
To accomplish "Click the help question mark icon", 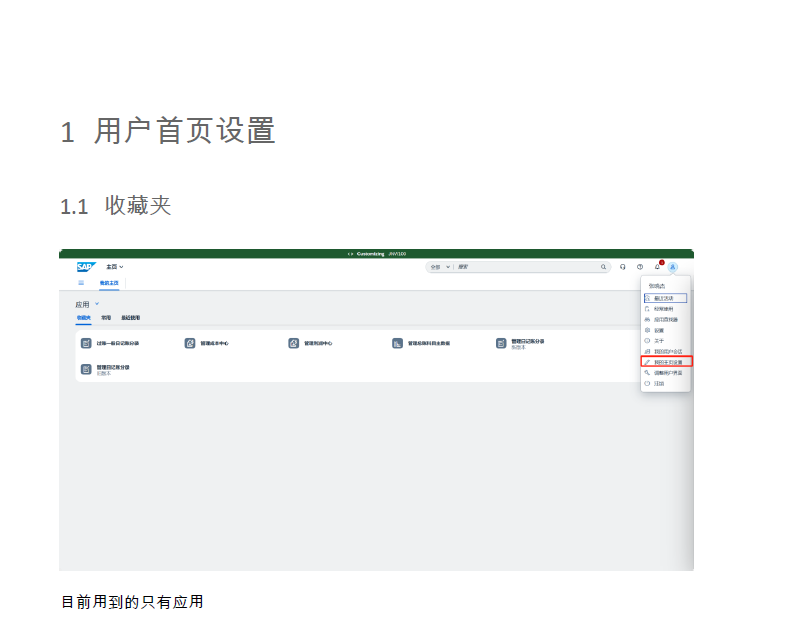I will tap(640, 267).
